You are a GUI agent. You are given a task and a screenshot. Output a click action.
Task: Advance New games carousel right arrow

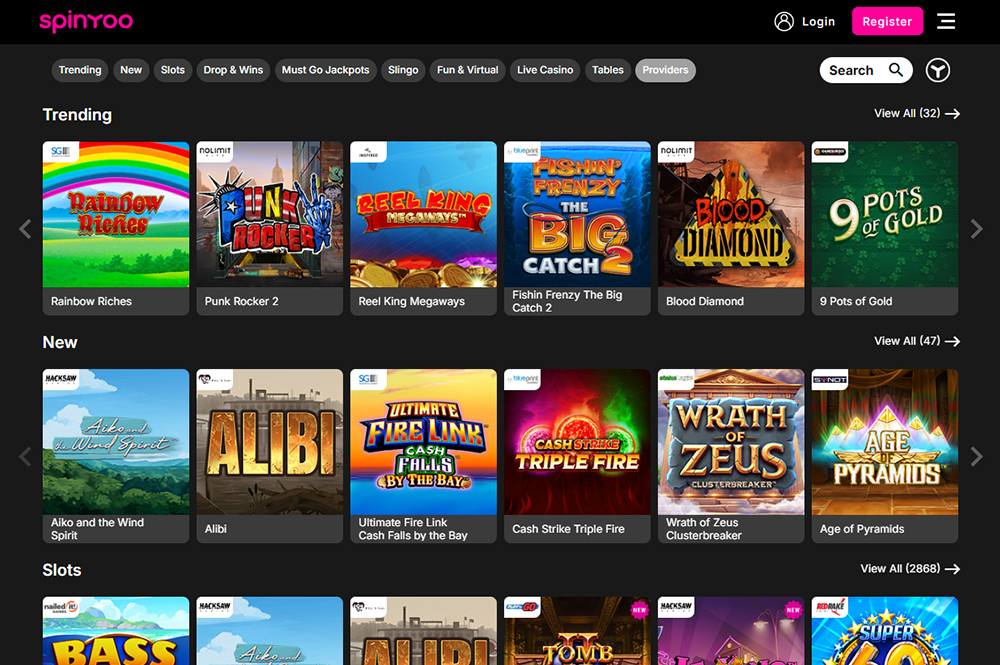tap(977, 457)
